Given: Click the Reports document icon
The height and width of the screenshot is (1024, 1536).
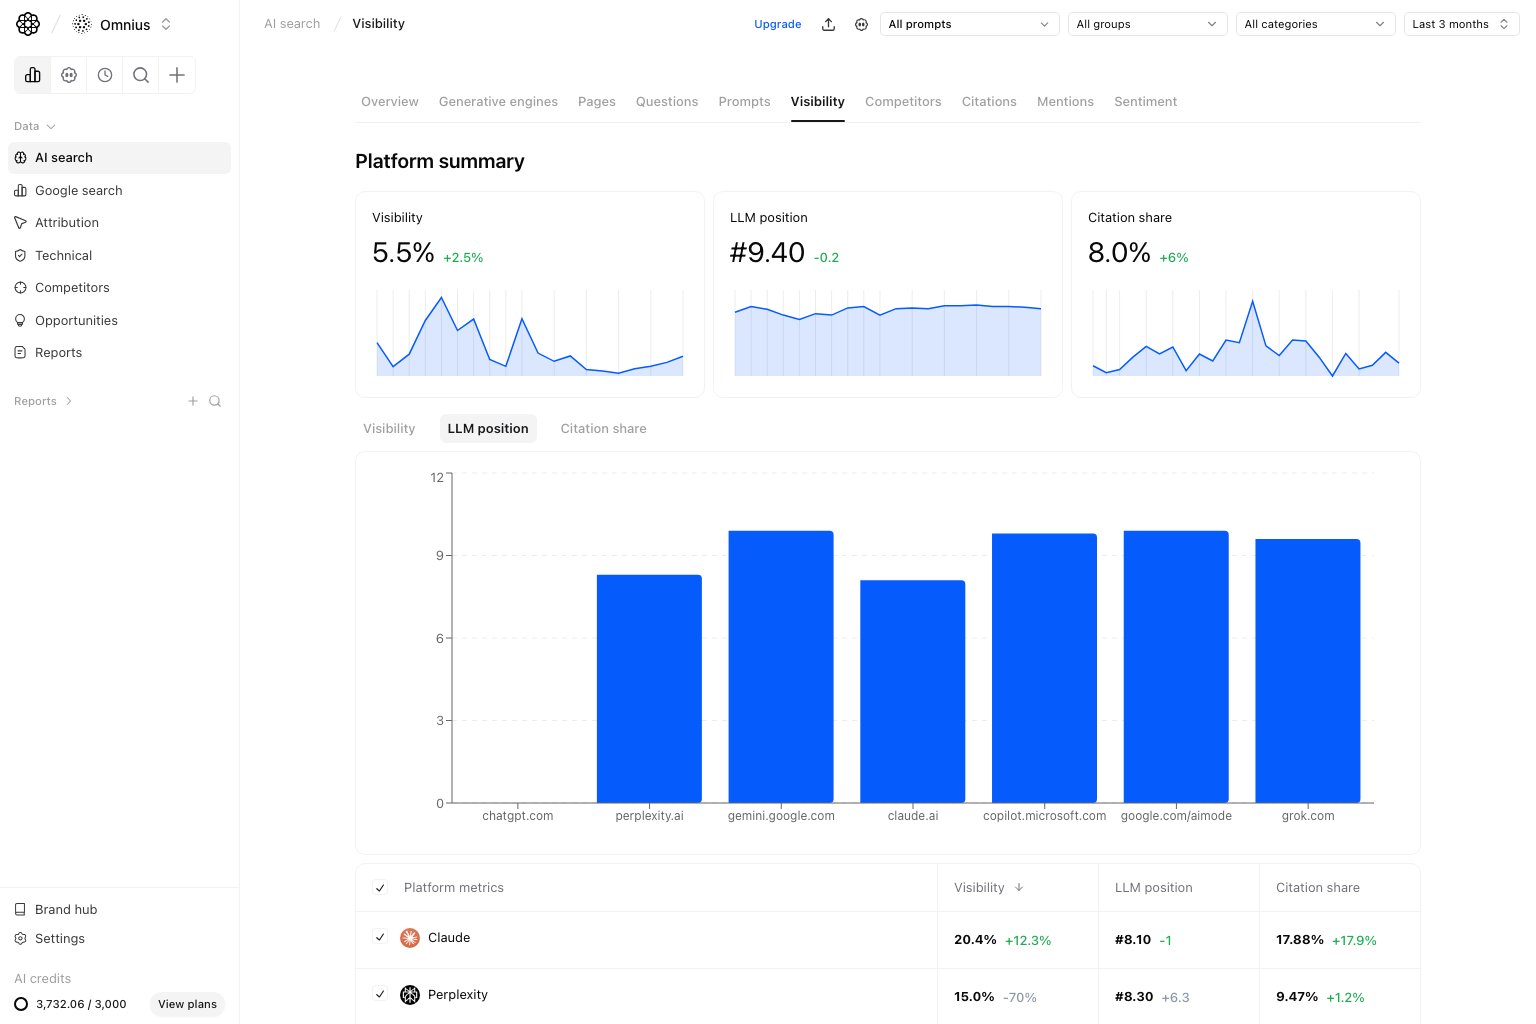Looking at the screenshot, I should click(20, 353).
